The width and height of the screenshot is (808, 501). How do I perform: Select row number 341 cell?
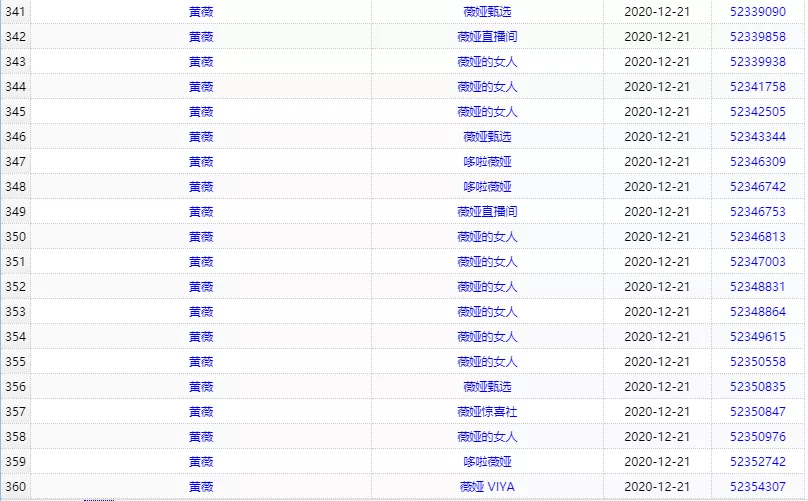click(x=15, y=12)
